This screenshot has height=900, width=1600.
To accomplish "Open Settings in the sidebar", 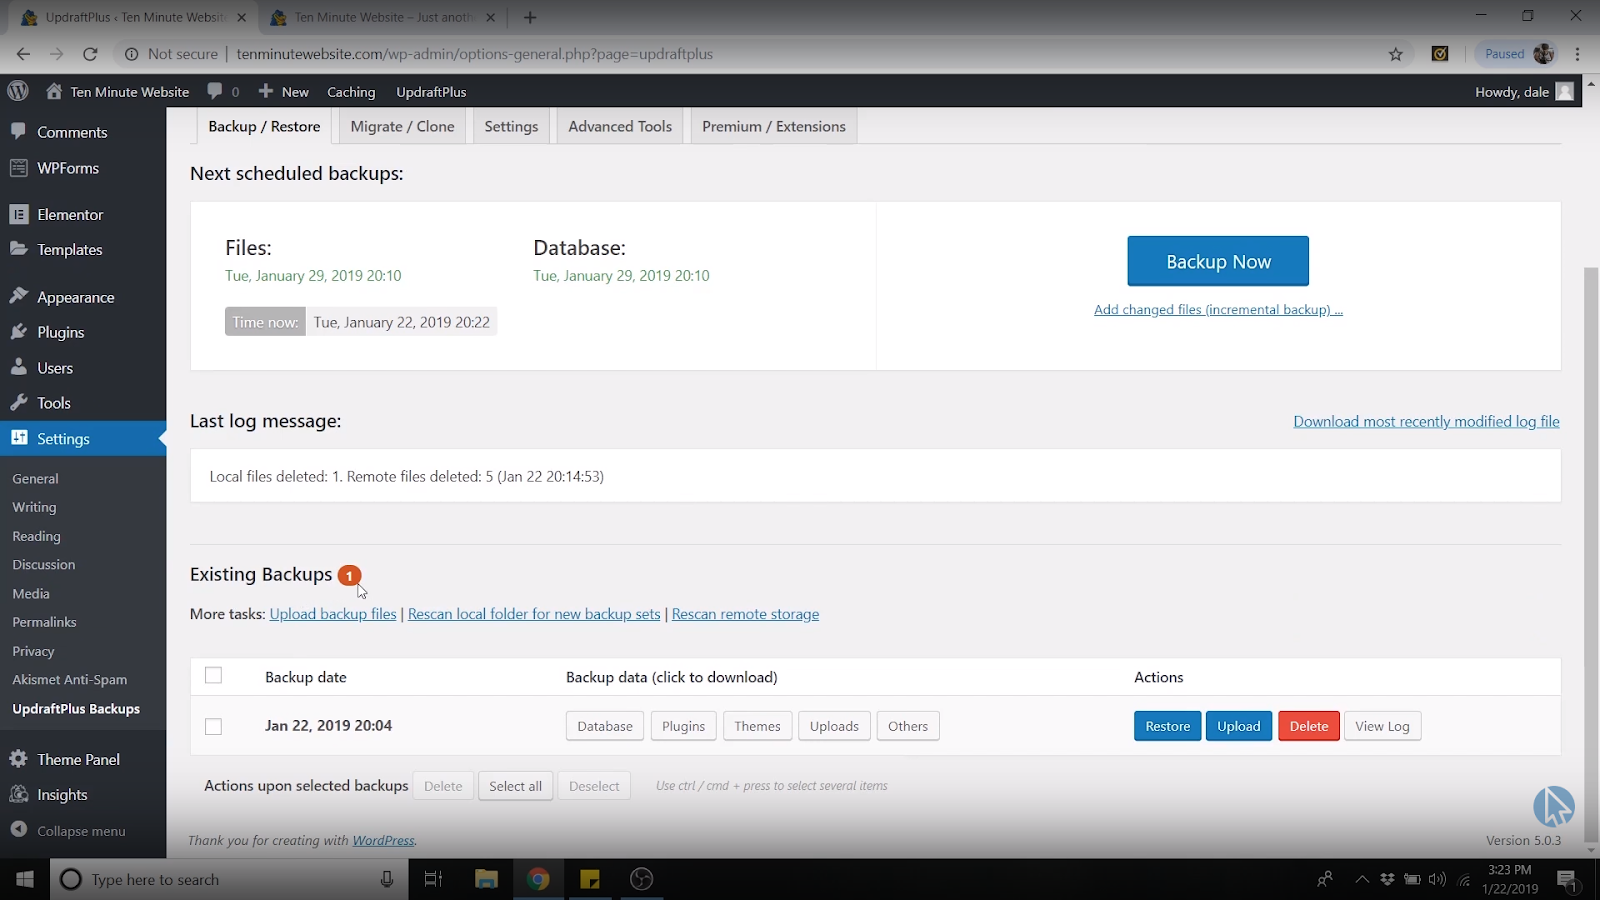I will point(83,439).
